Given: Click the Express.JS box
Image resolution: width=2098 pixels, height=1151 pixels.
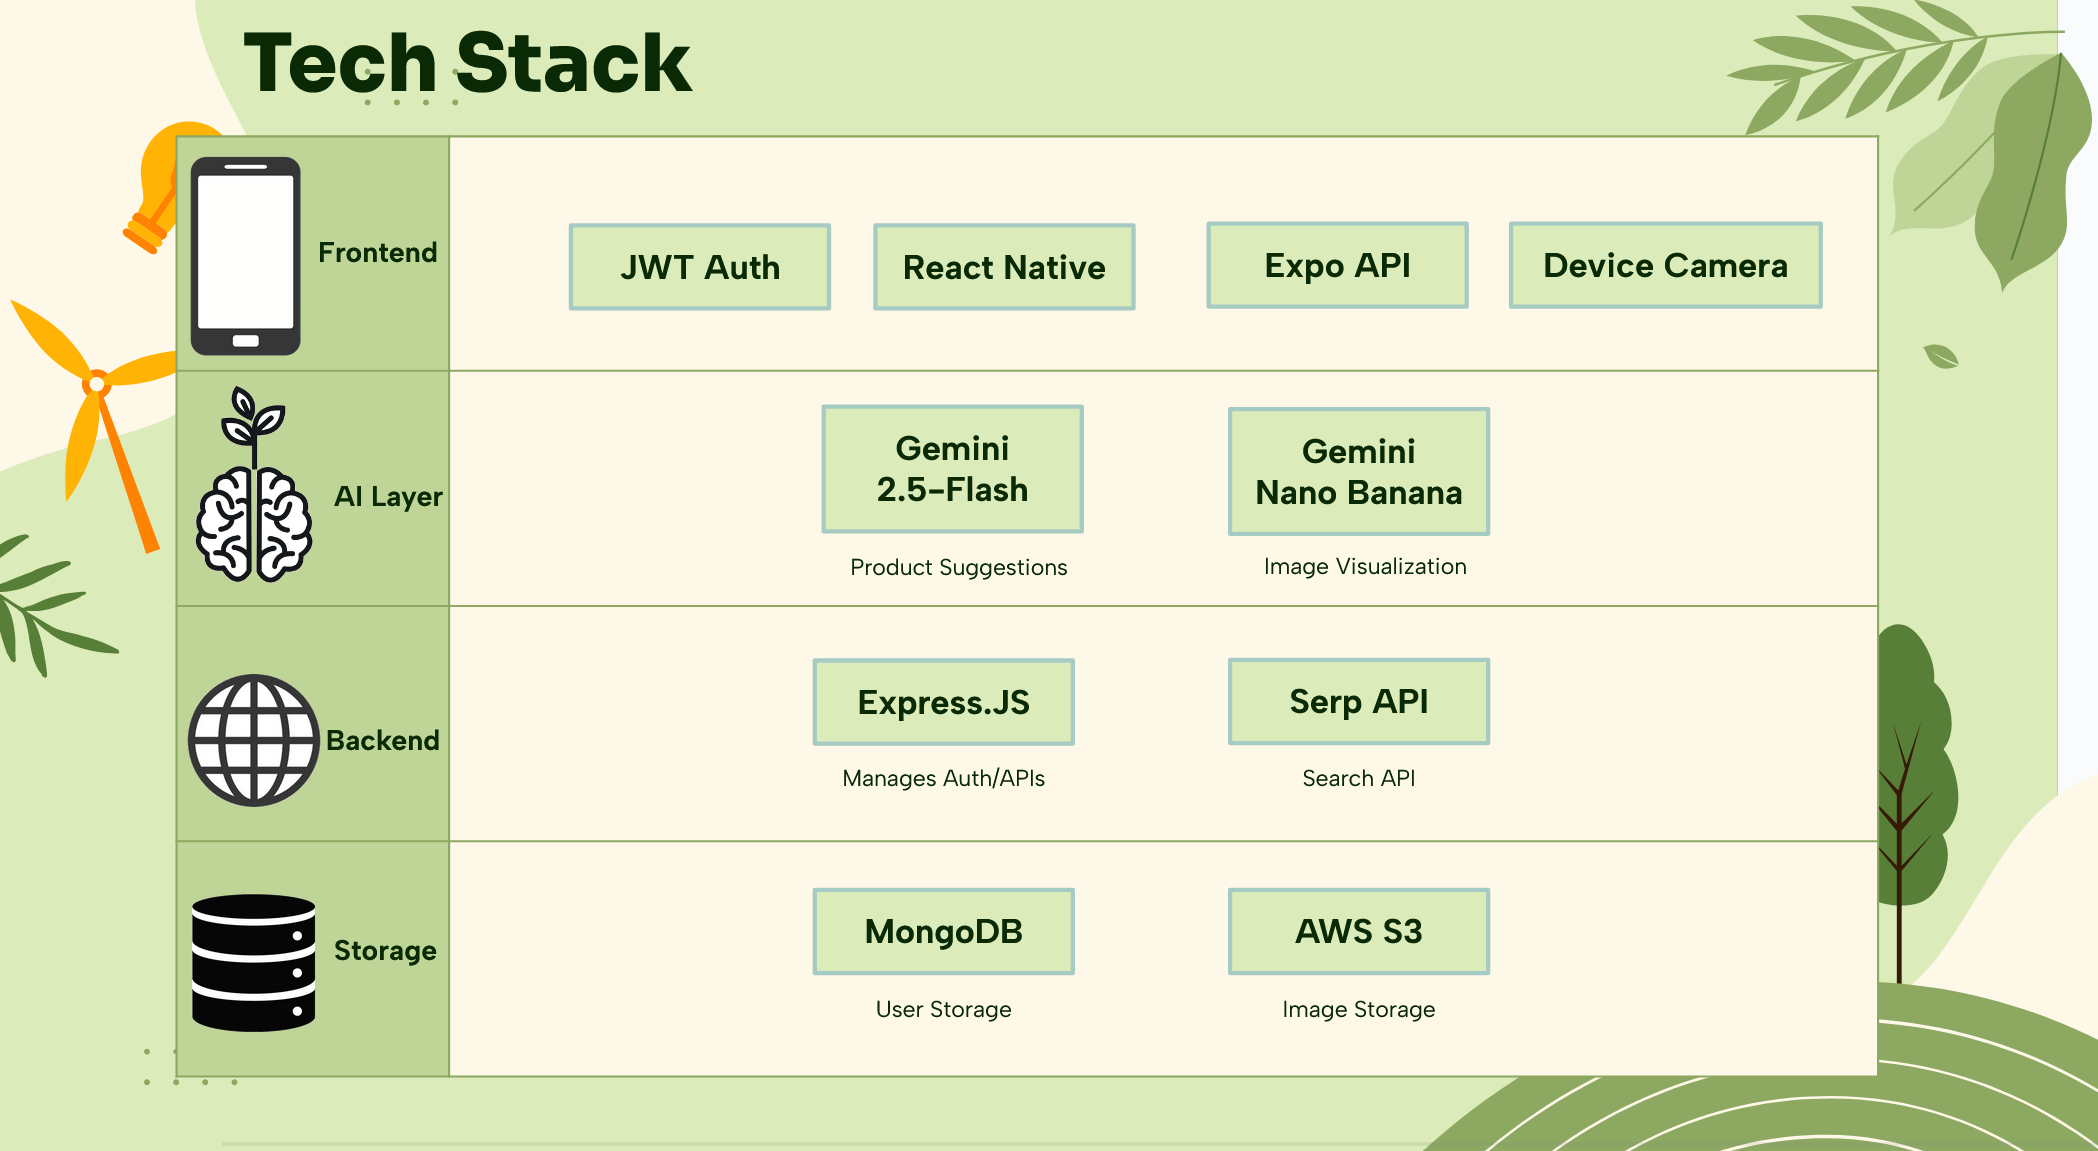Looking at the screenshot, I should pyautogui.click(x=943, y=702).
